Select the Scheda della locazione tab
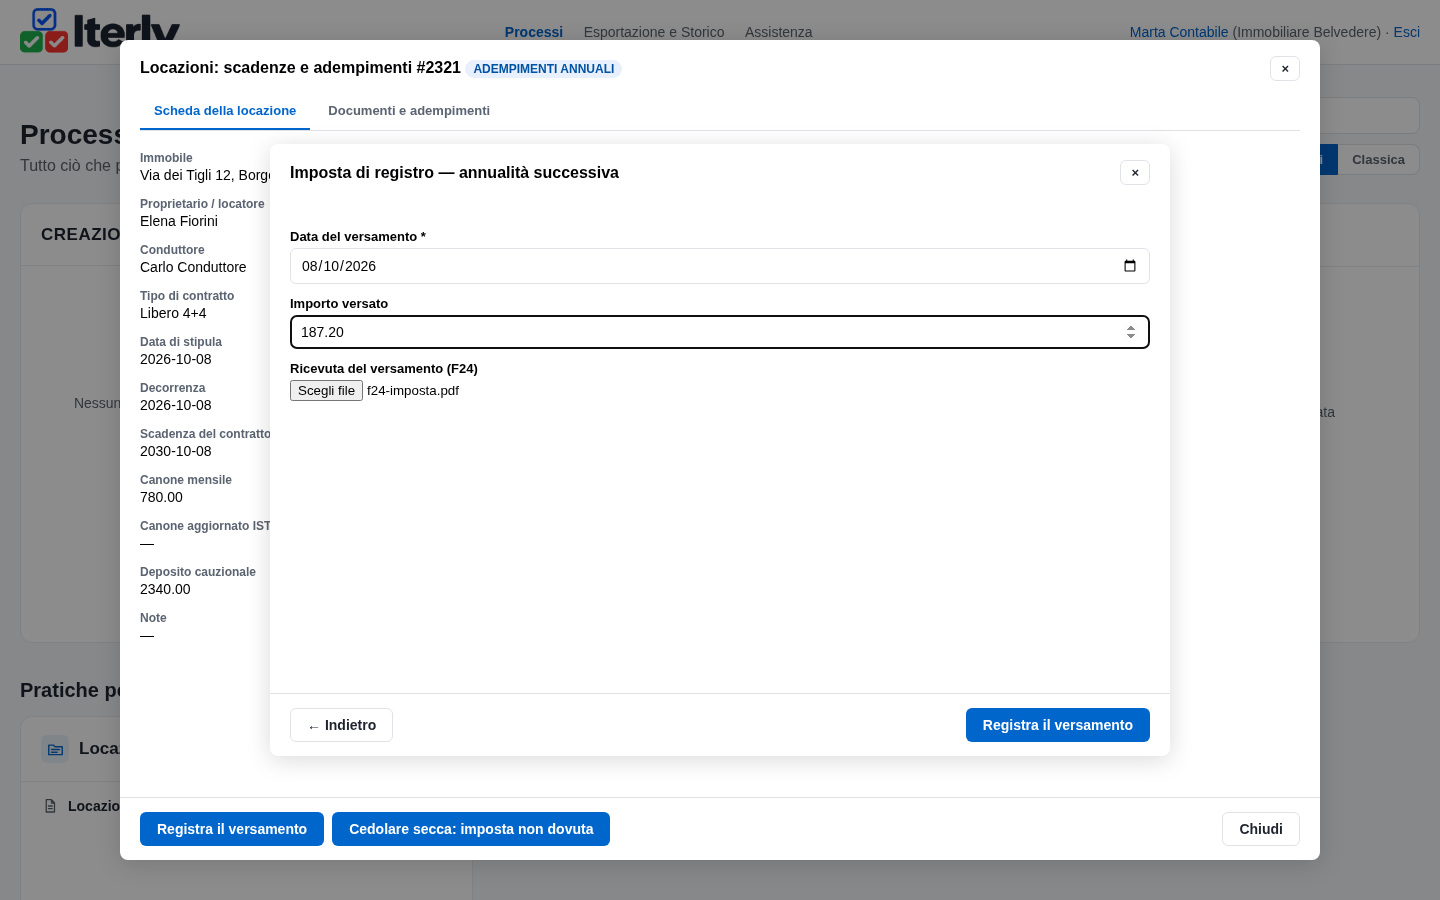 tap(225, 111)
